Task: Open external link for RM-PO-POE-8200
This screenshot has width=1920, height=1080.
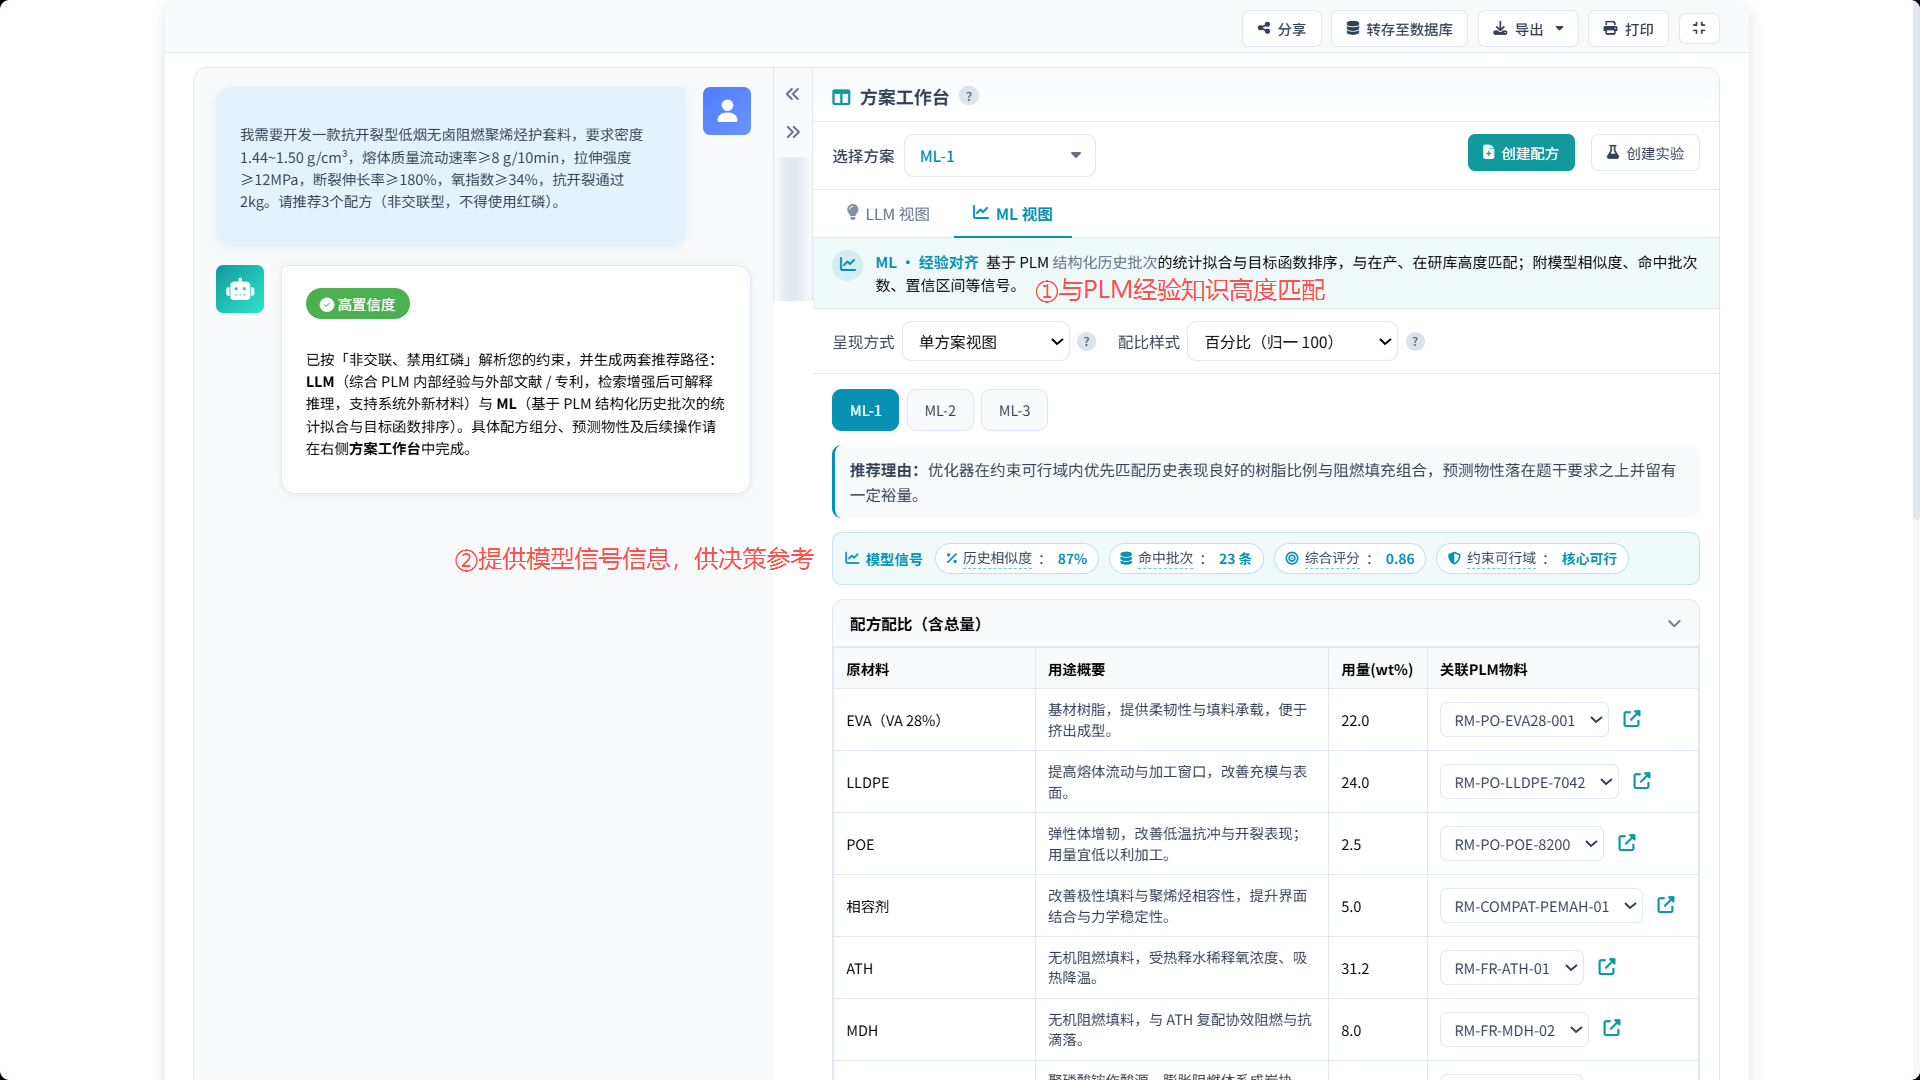Action: pos(1627,843)
